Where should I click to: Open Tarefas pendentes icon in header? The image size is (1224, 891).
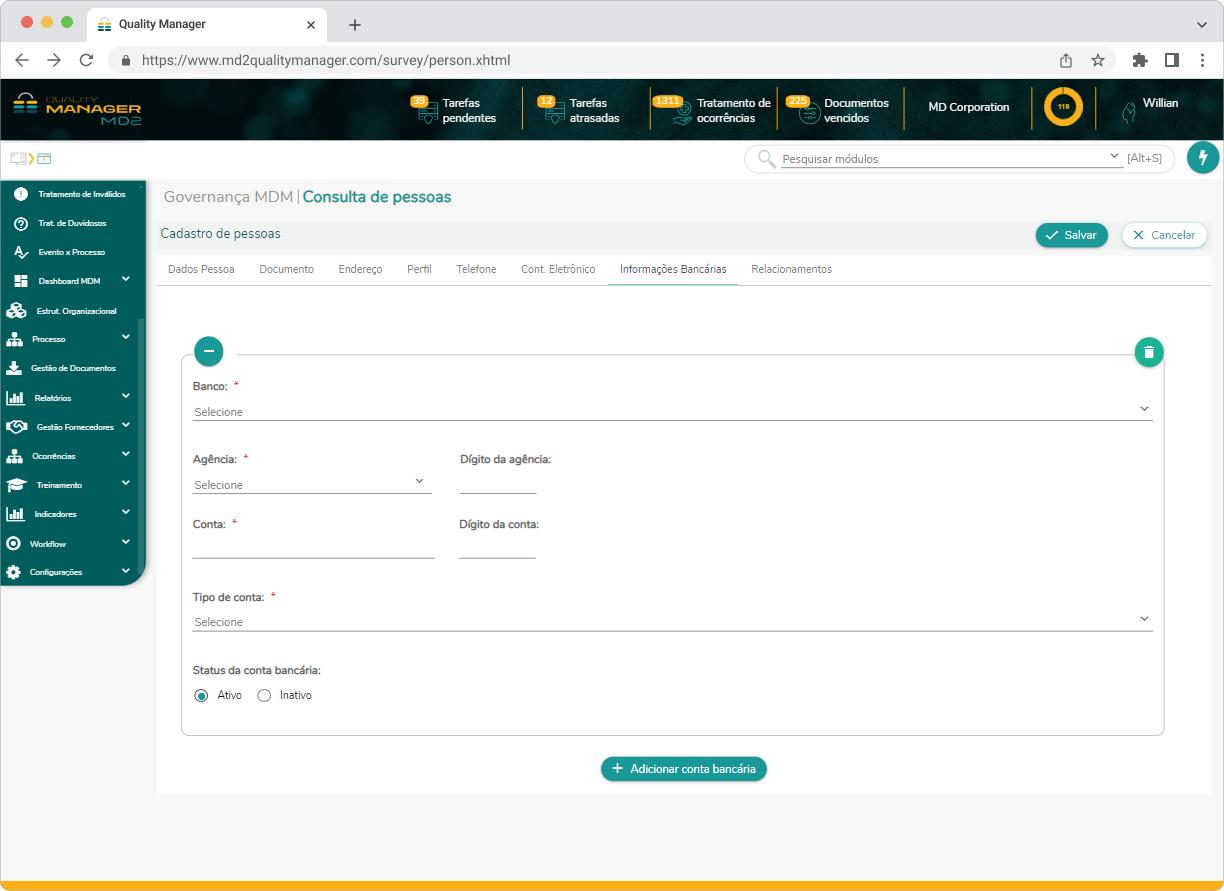coord(427,112)
